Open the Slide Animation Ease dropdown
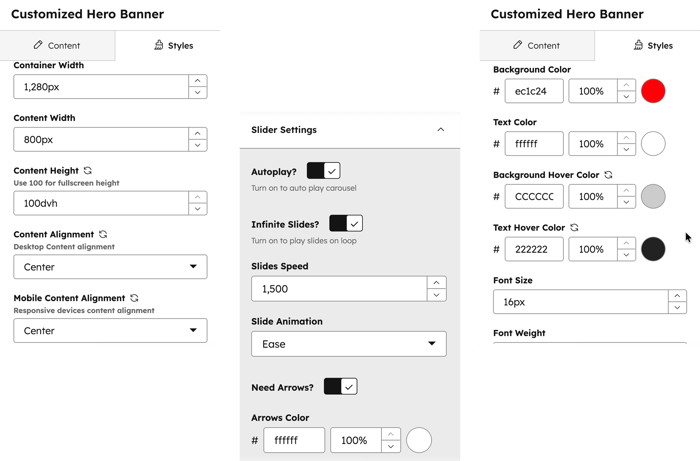 [348, 344]
